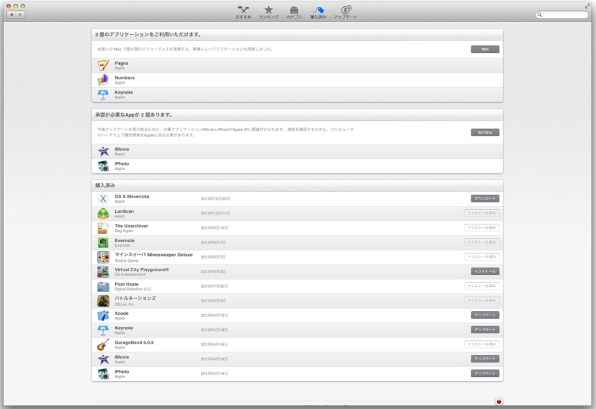
Task: Update Xcode with its アップデート button
Action: coord(485,315)
